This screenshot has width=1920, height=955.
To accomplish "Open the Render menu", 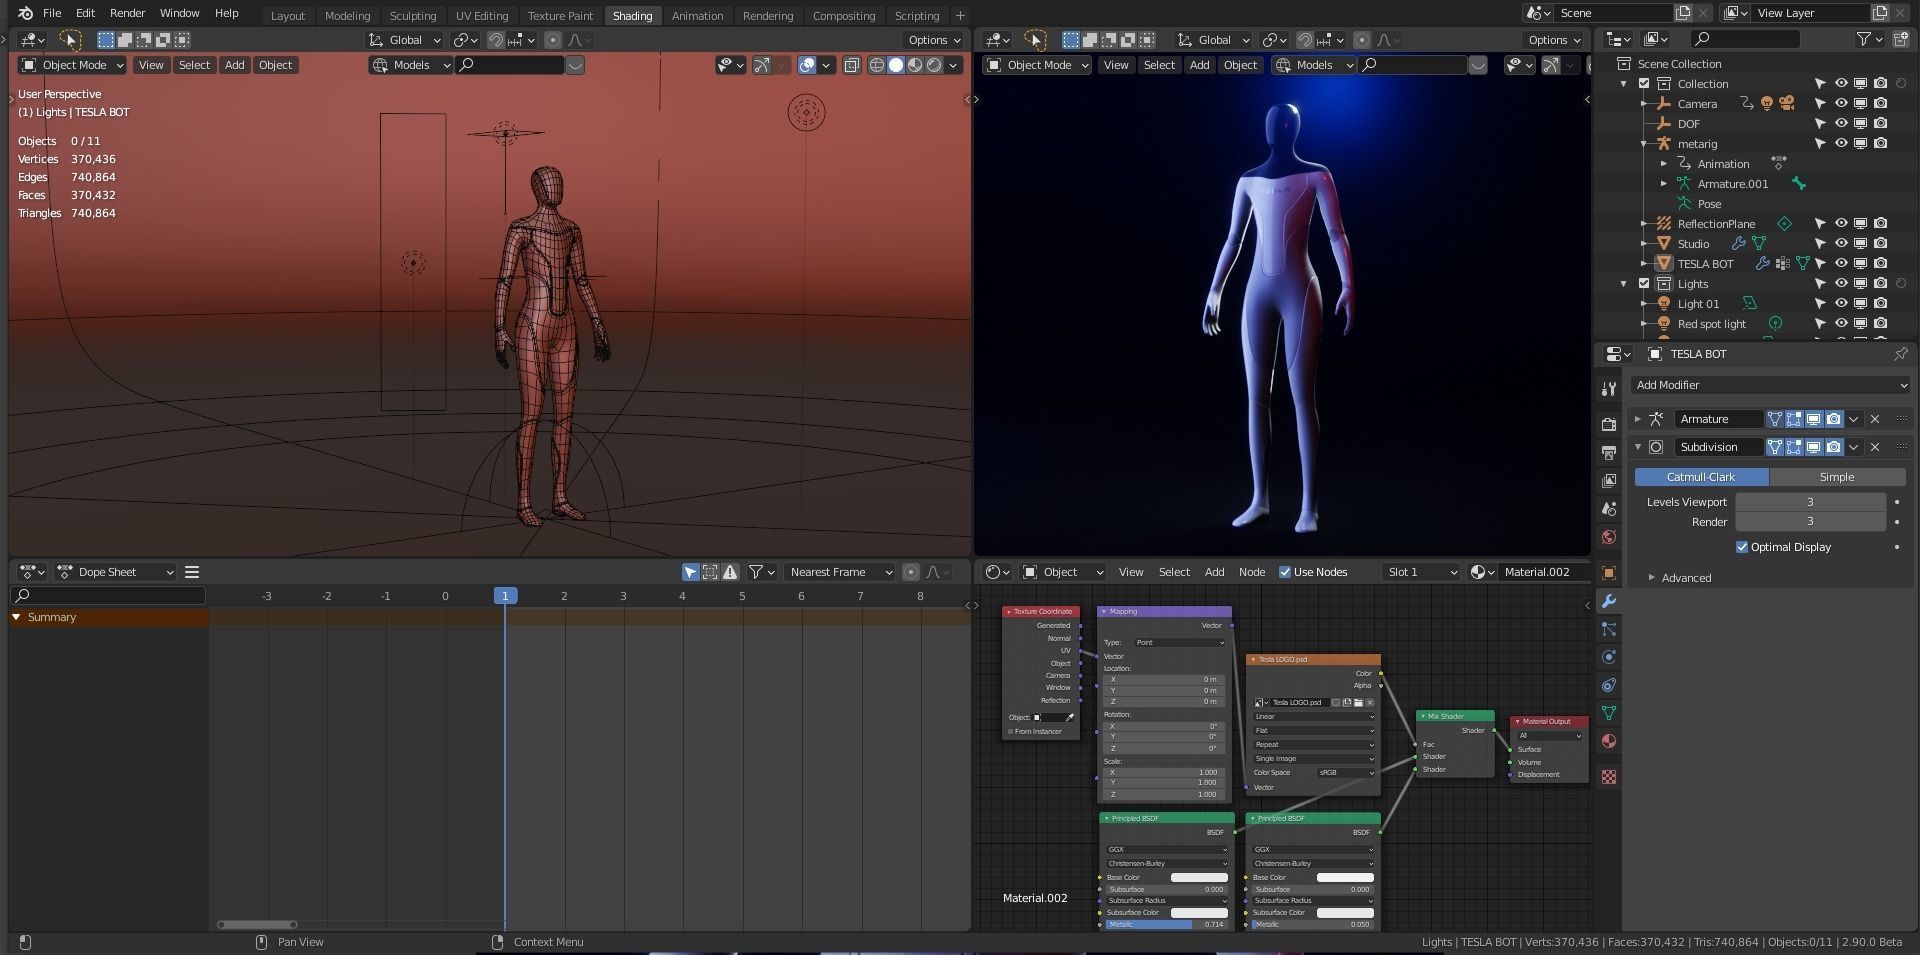I will point(127,13).
